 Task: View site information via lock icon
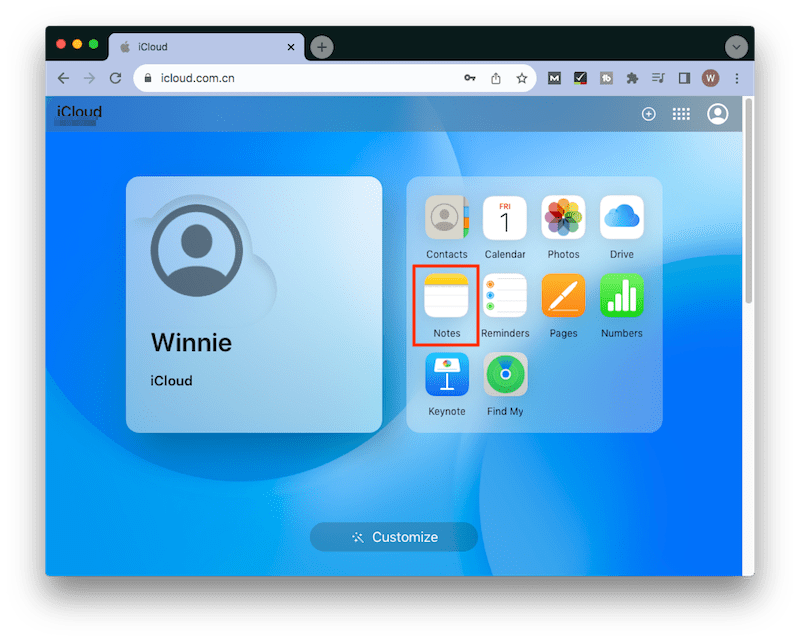point(148,78)
